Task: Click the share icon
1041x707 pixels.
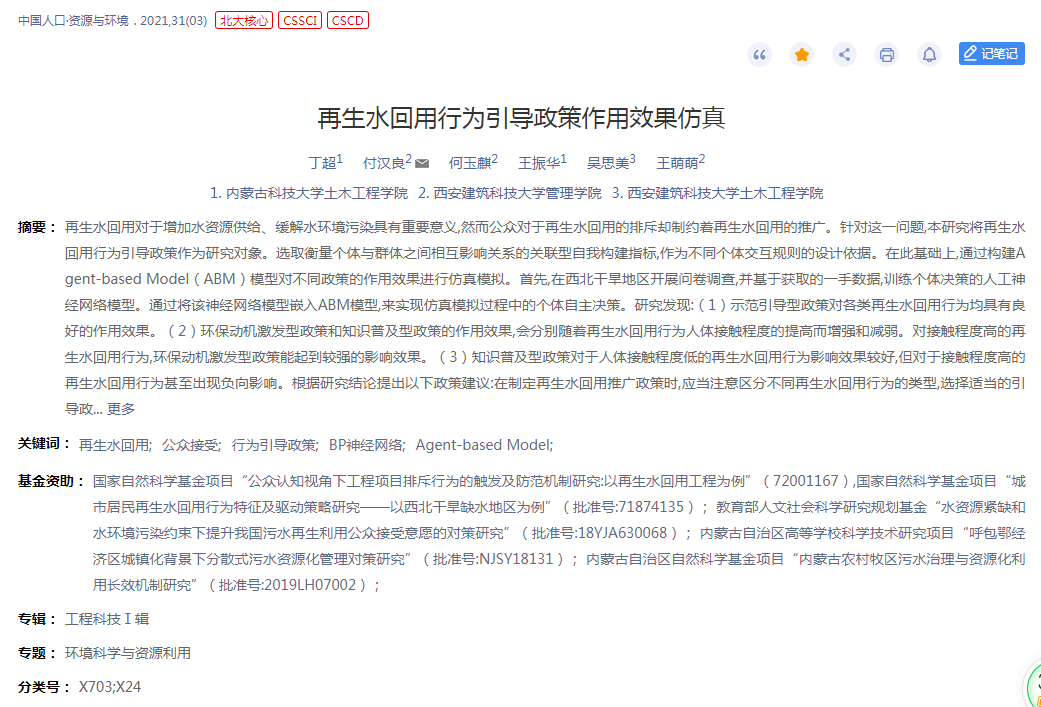Action: [x=845, y=55]
